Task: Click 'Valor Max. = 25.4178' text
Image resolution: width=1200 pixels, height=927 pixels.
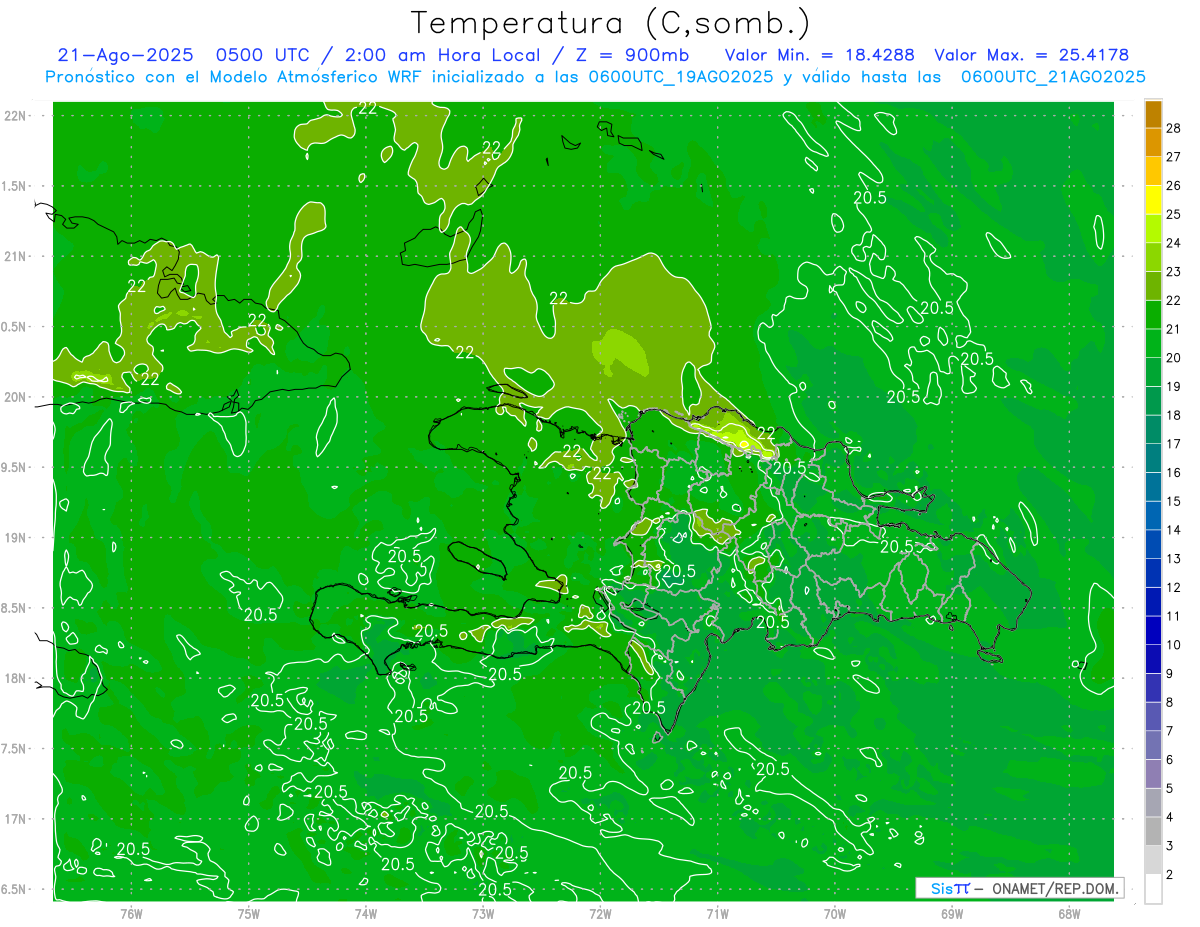Action: (1031, 55)
